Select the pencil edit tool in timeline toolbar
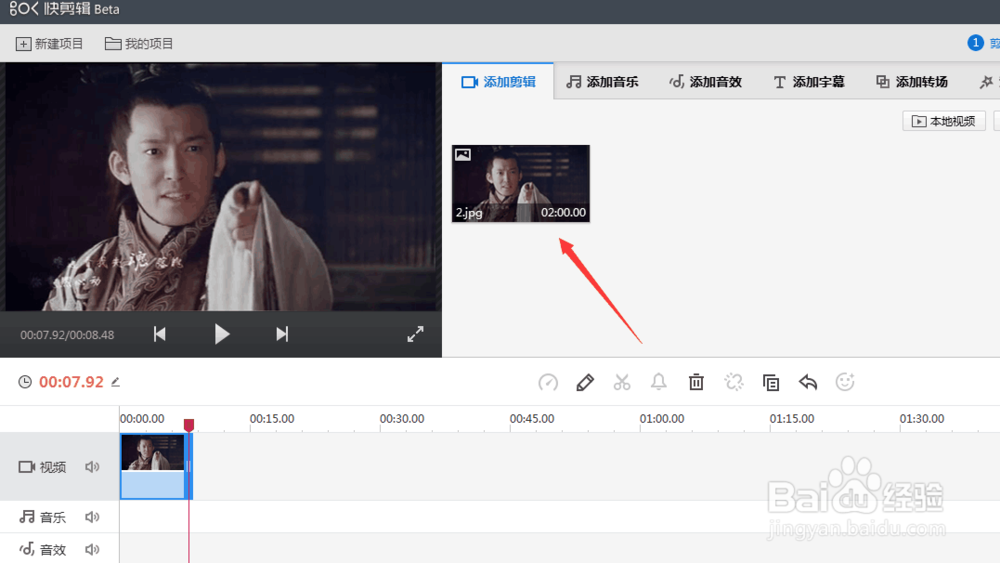Viewport: 1000px width, 563px height. [x=585, y=382]
